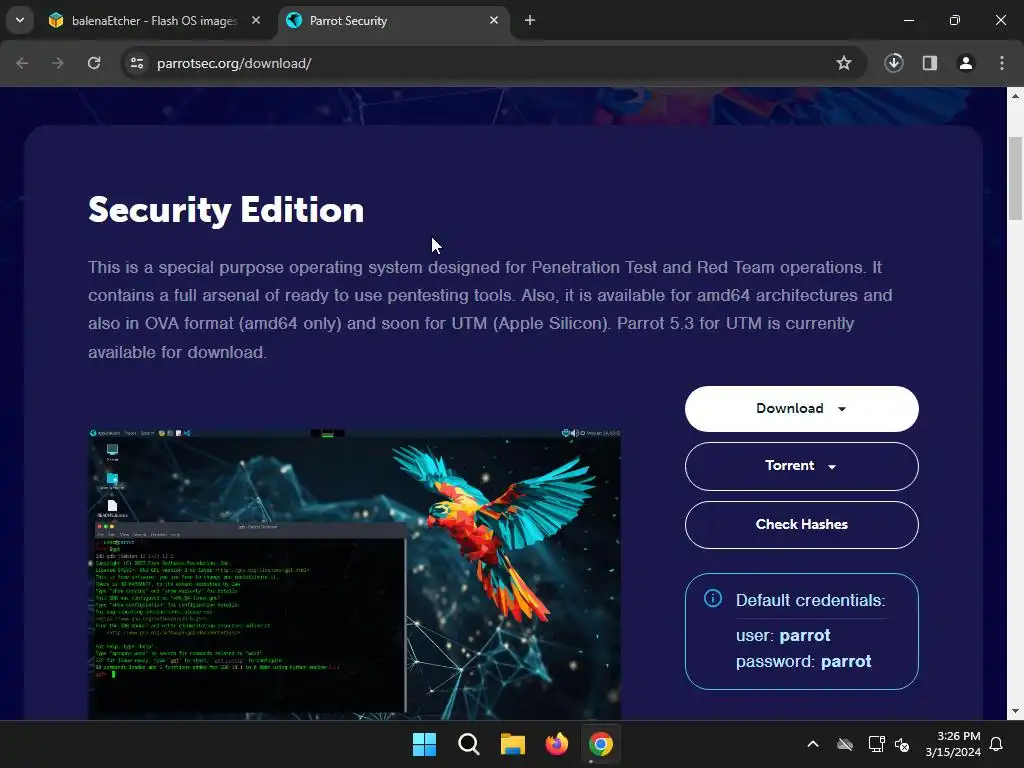
Task: Click the Security Edition heading
Action: pos(226,210)
